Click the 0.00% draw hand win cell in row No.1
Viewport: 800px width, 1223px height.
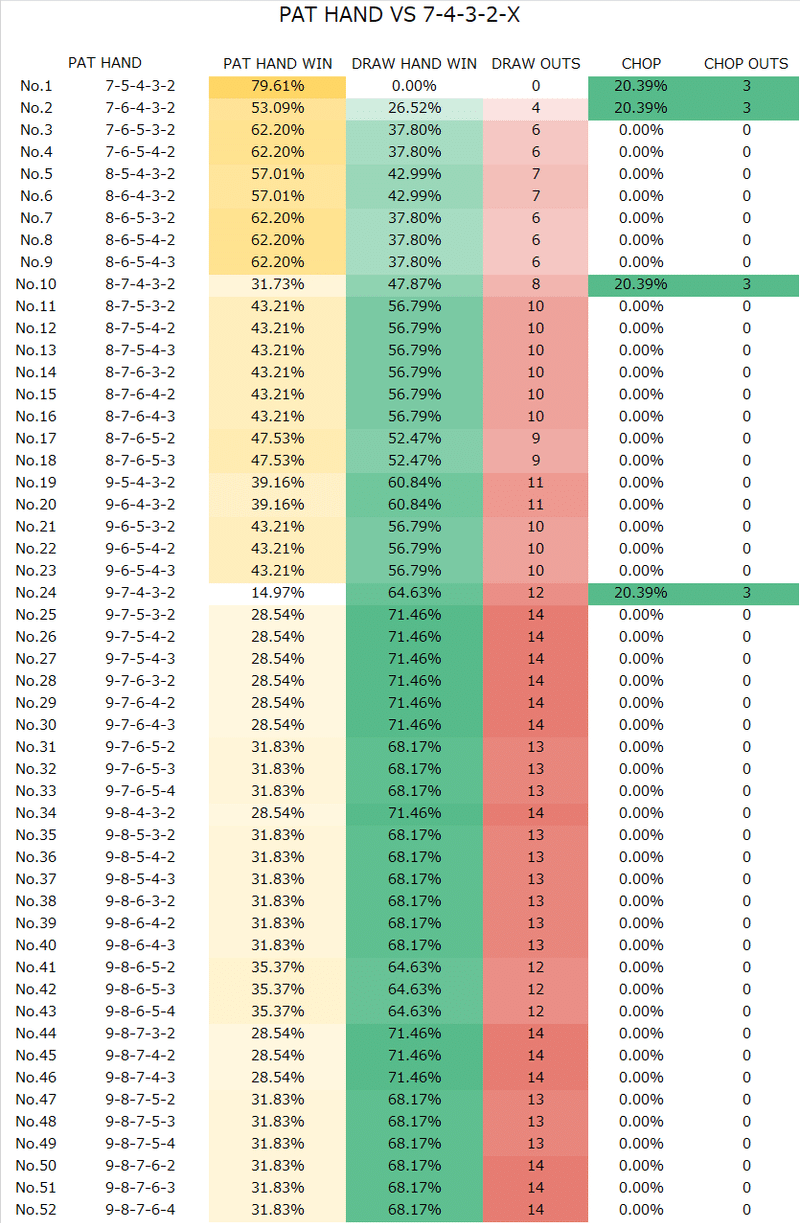pyautogui.click(x=414, y=86)
